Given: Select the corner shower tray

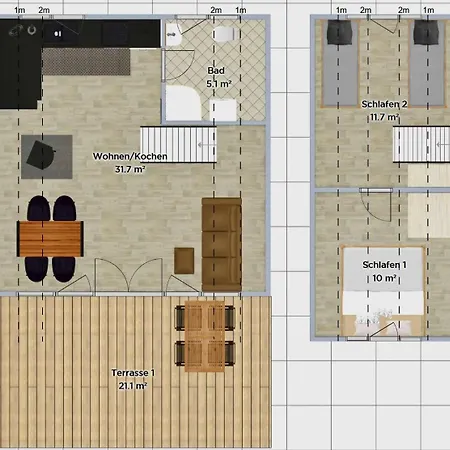Looking at the screenshot, I should (183, 103).
